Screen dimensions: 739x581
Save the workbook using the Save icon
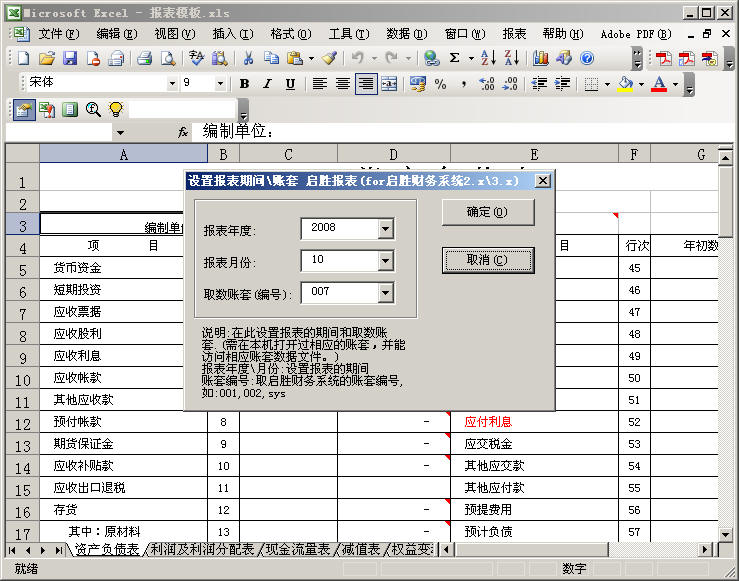pyautogui.click(x=70, y=58)
